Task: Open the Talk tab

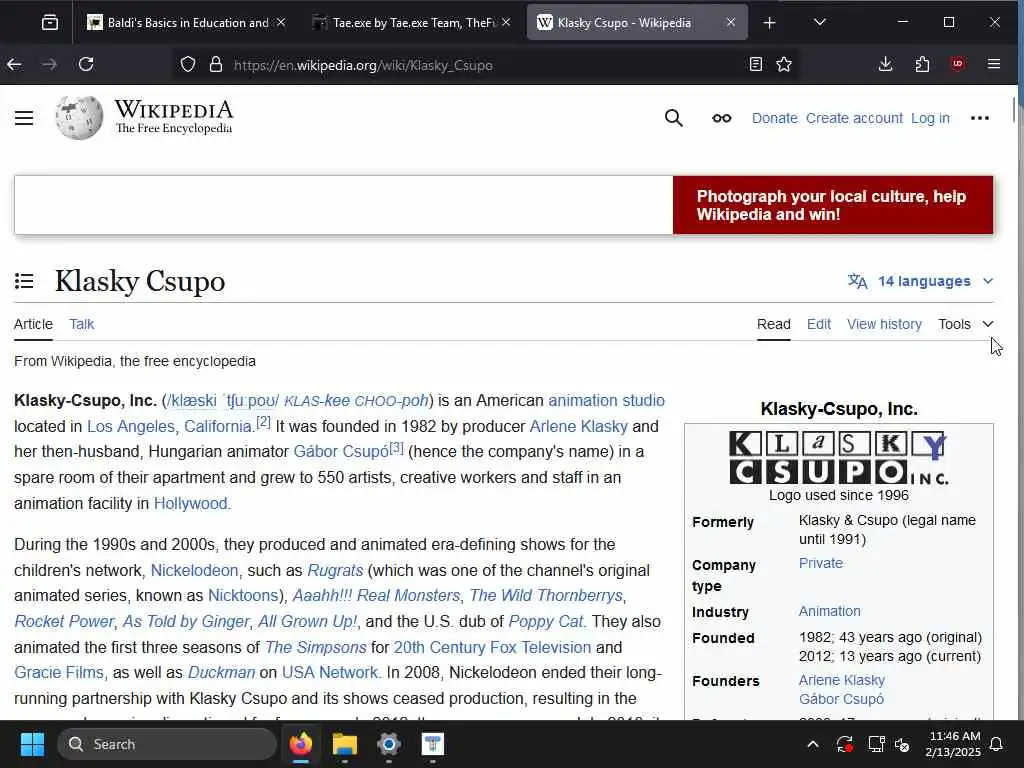Action: coord(82,324)
